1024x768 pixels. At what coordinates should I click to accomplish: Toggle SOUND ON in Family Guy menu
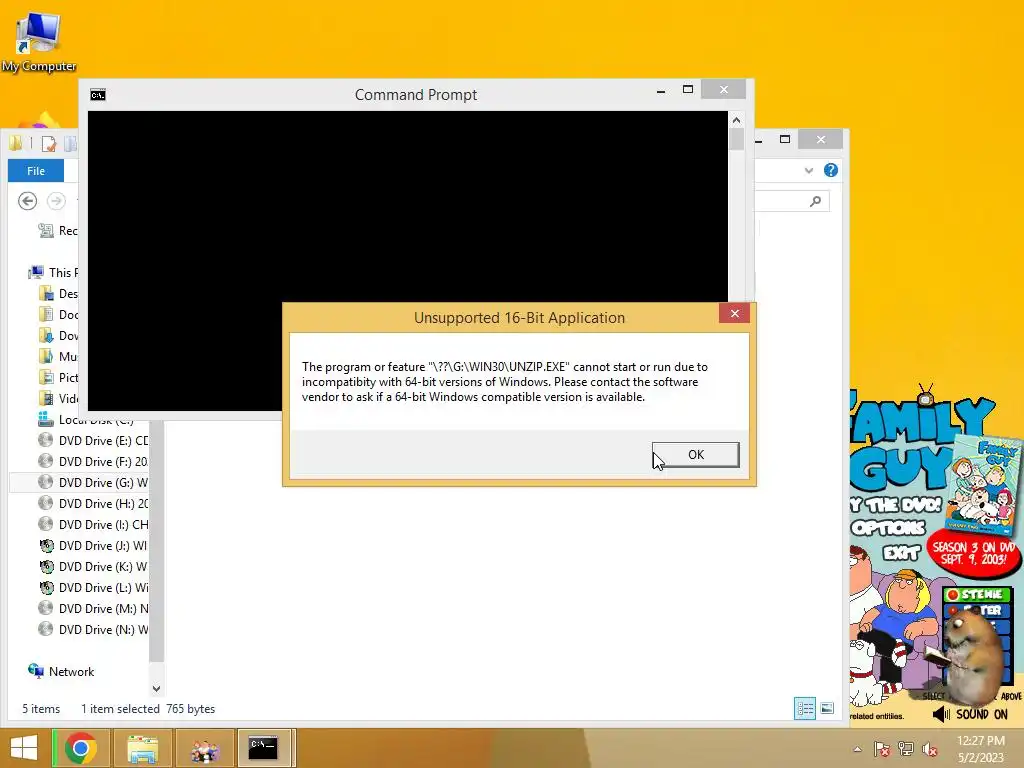coord(970,714)
